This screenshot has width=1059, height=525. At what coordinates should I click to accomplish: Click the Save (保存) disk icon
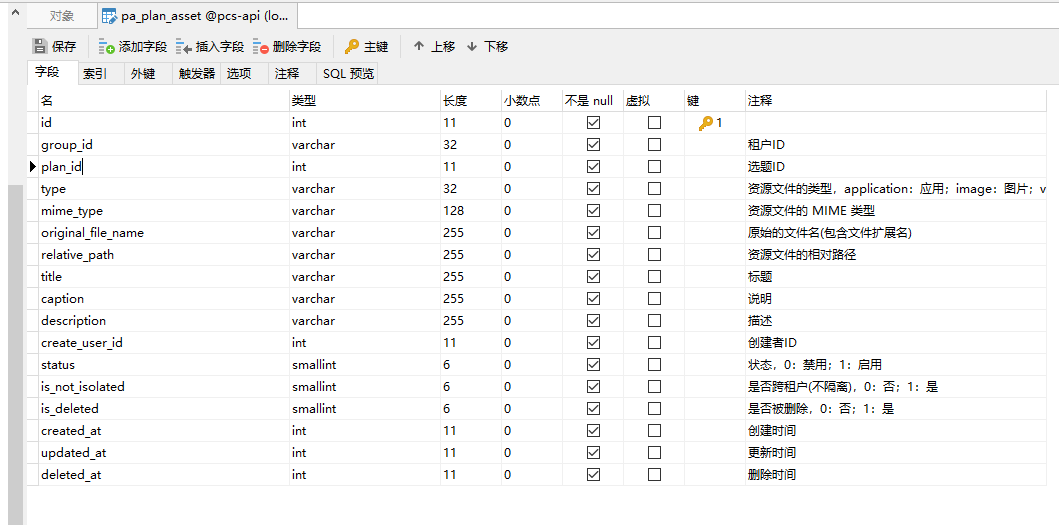click(40, 46)
